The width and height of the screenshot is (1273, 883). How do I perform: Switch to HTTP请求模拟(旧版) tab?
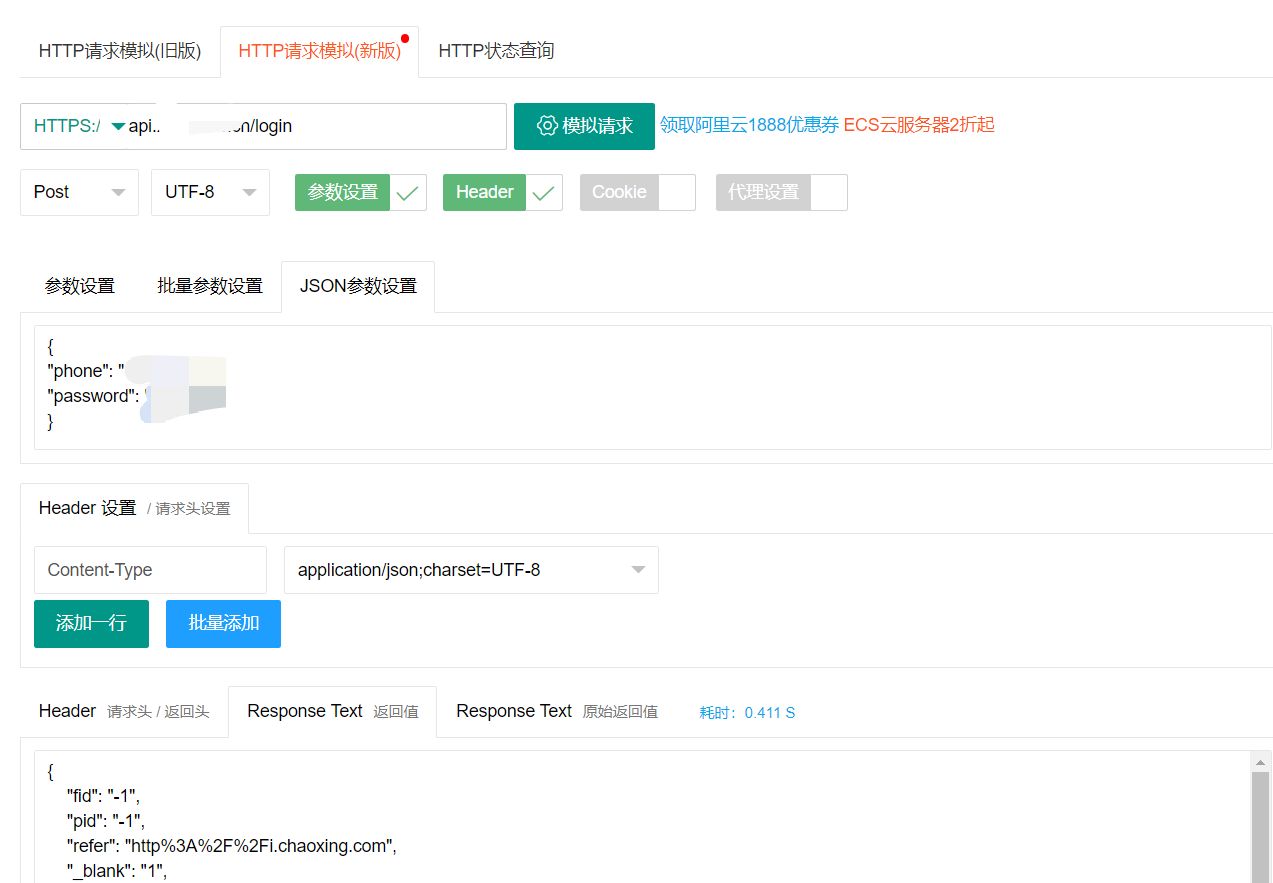(x=120, y=51)
